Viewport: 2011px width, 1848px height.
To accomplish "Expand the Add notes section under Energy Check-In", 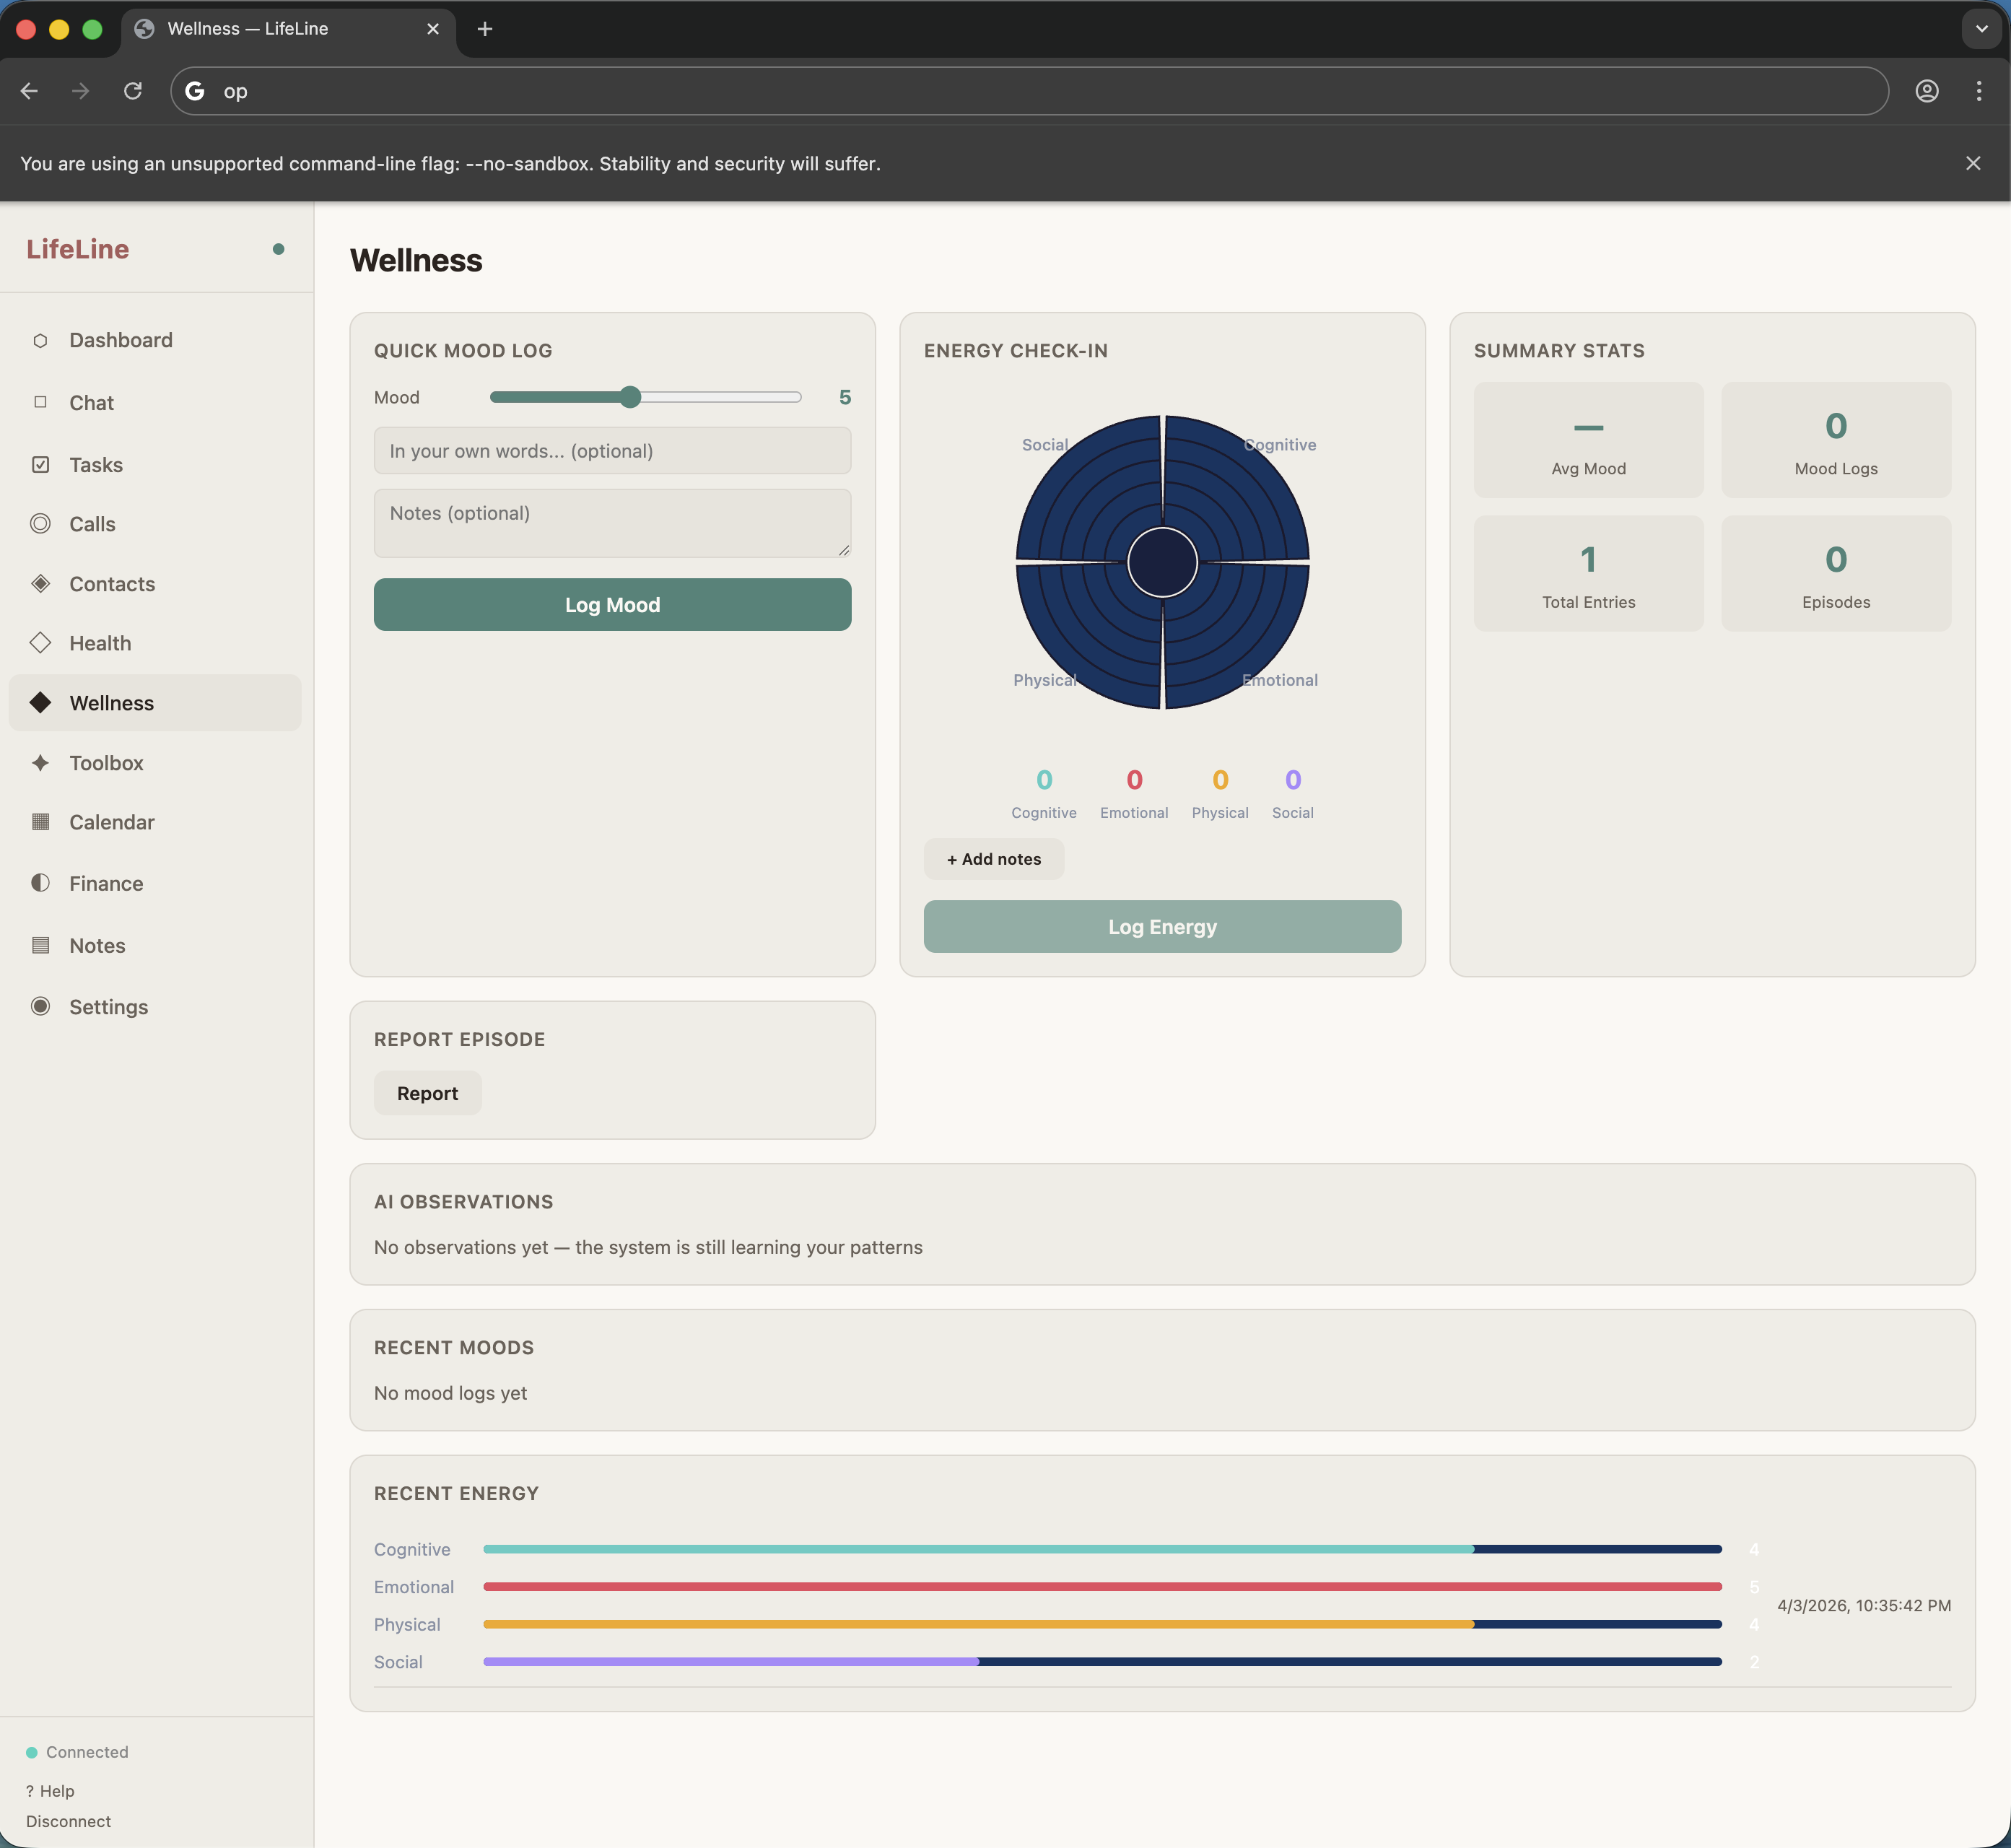I will (x=993, y=858).
